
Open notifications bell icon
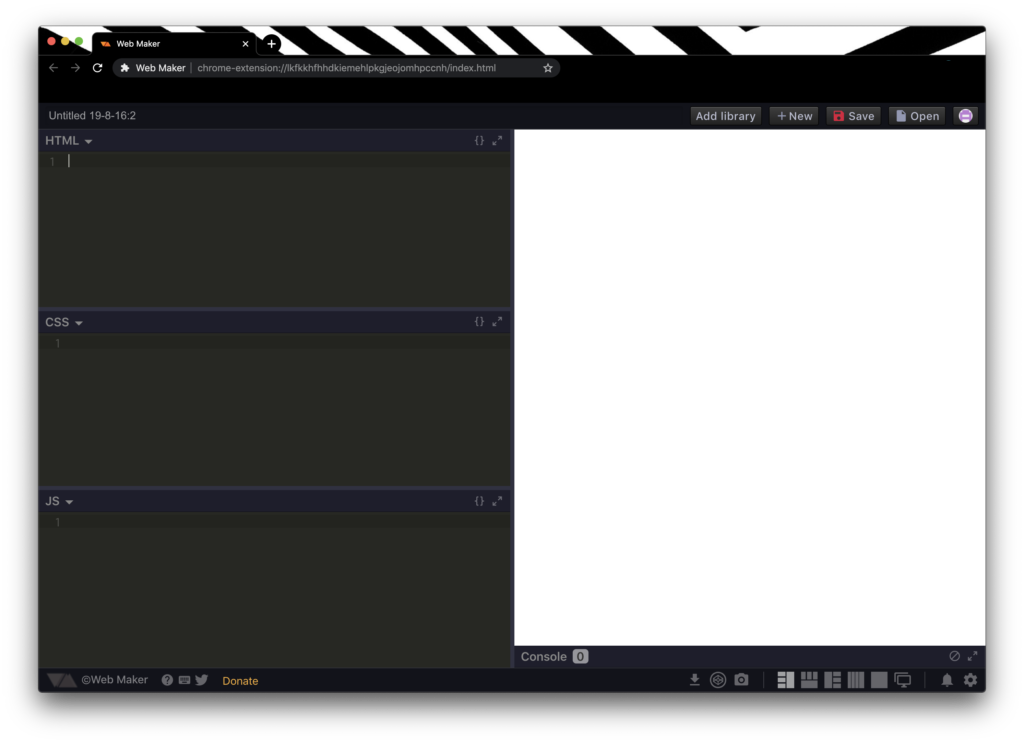[947, 680]
